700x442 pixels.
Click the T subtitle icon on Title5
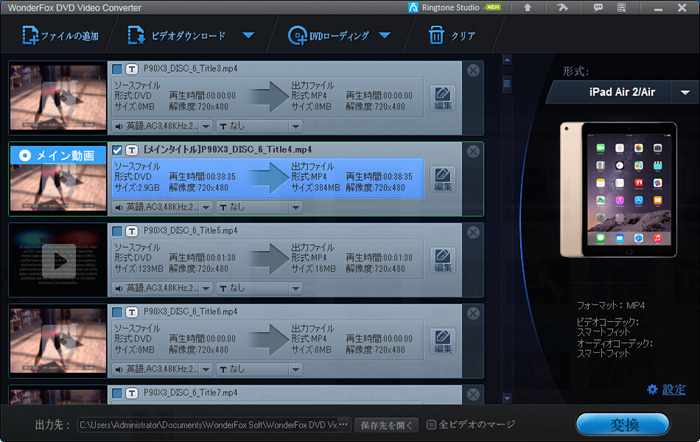[x=132, y=230]
